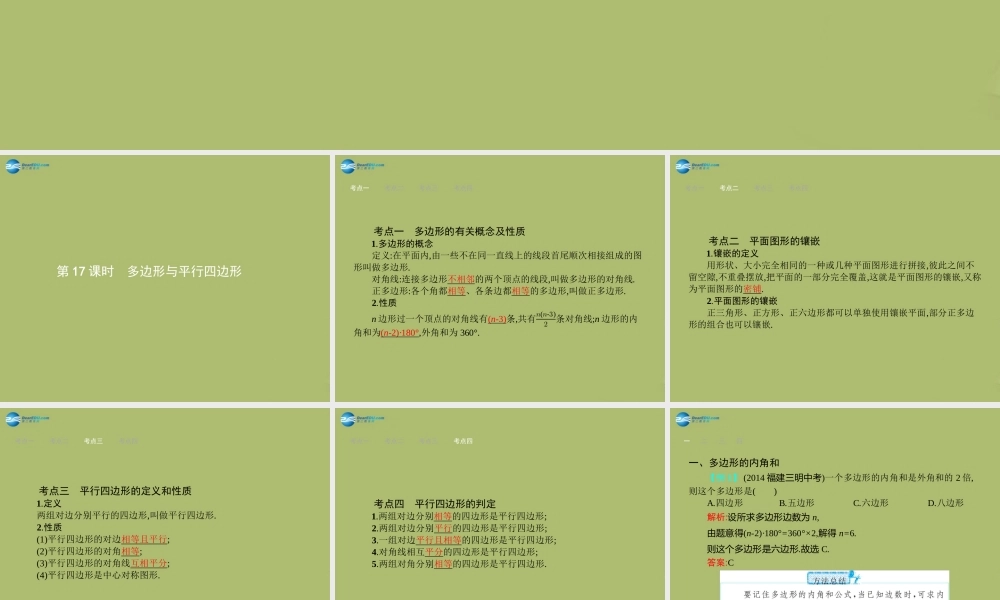1000x600 pixels.
Task: Click the red underlined answer '密铺'
Action: click(x=753, y=289)
